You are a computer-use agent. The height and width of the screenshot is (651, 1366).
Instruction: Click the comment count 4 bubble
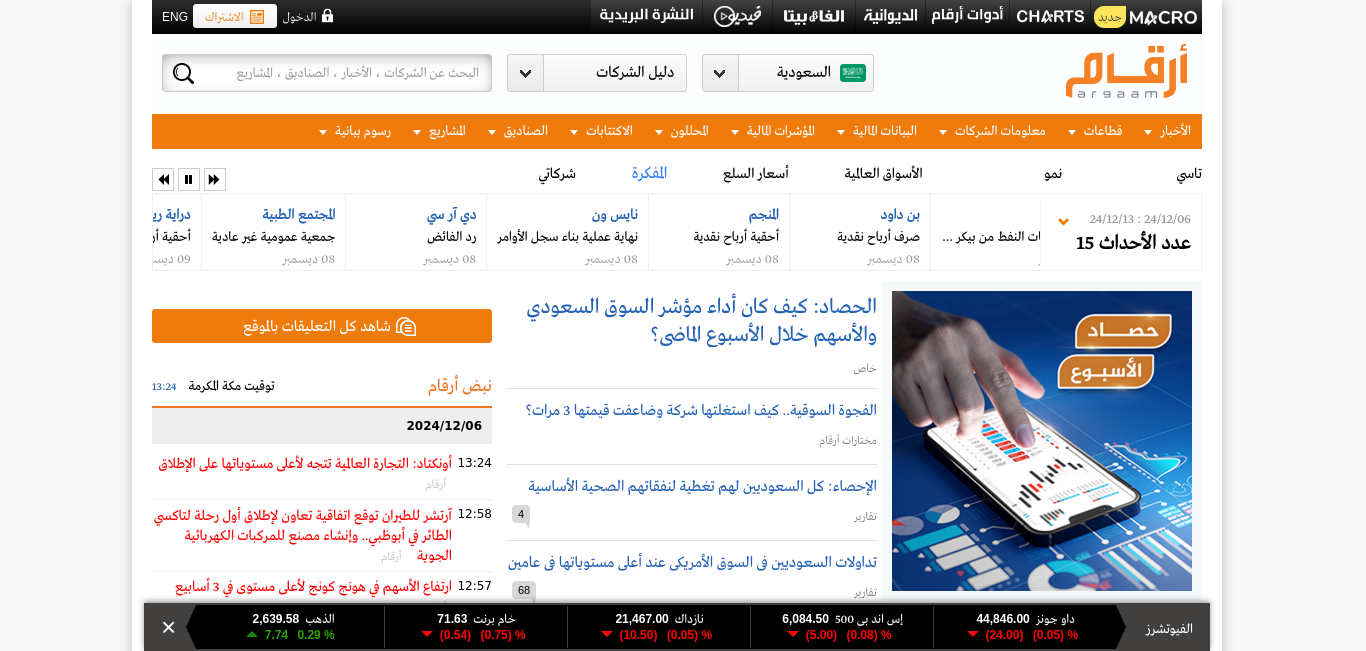520,514
